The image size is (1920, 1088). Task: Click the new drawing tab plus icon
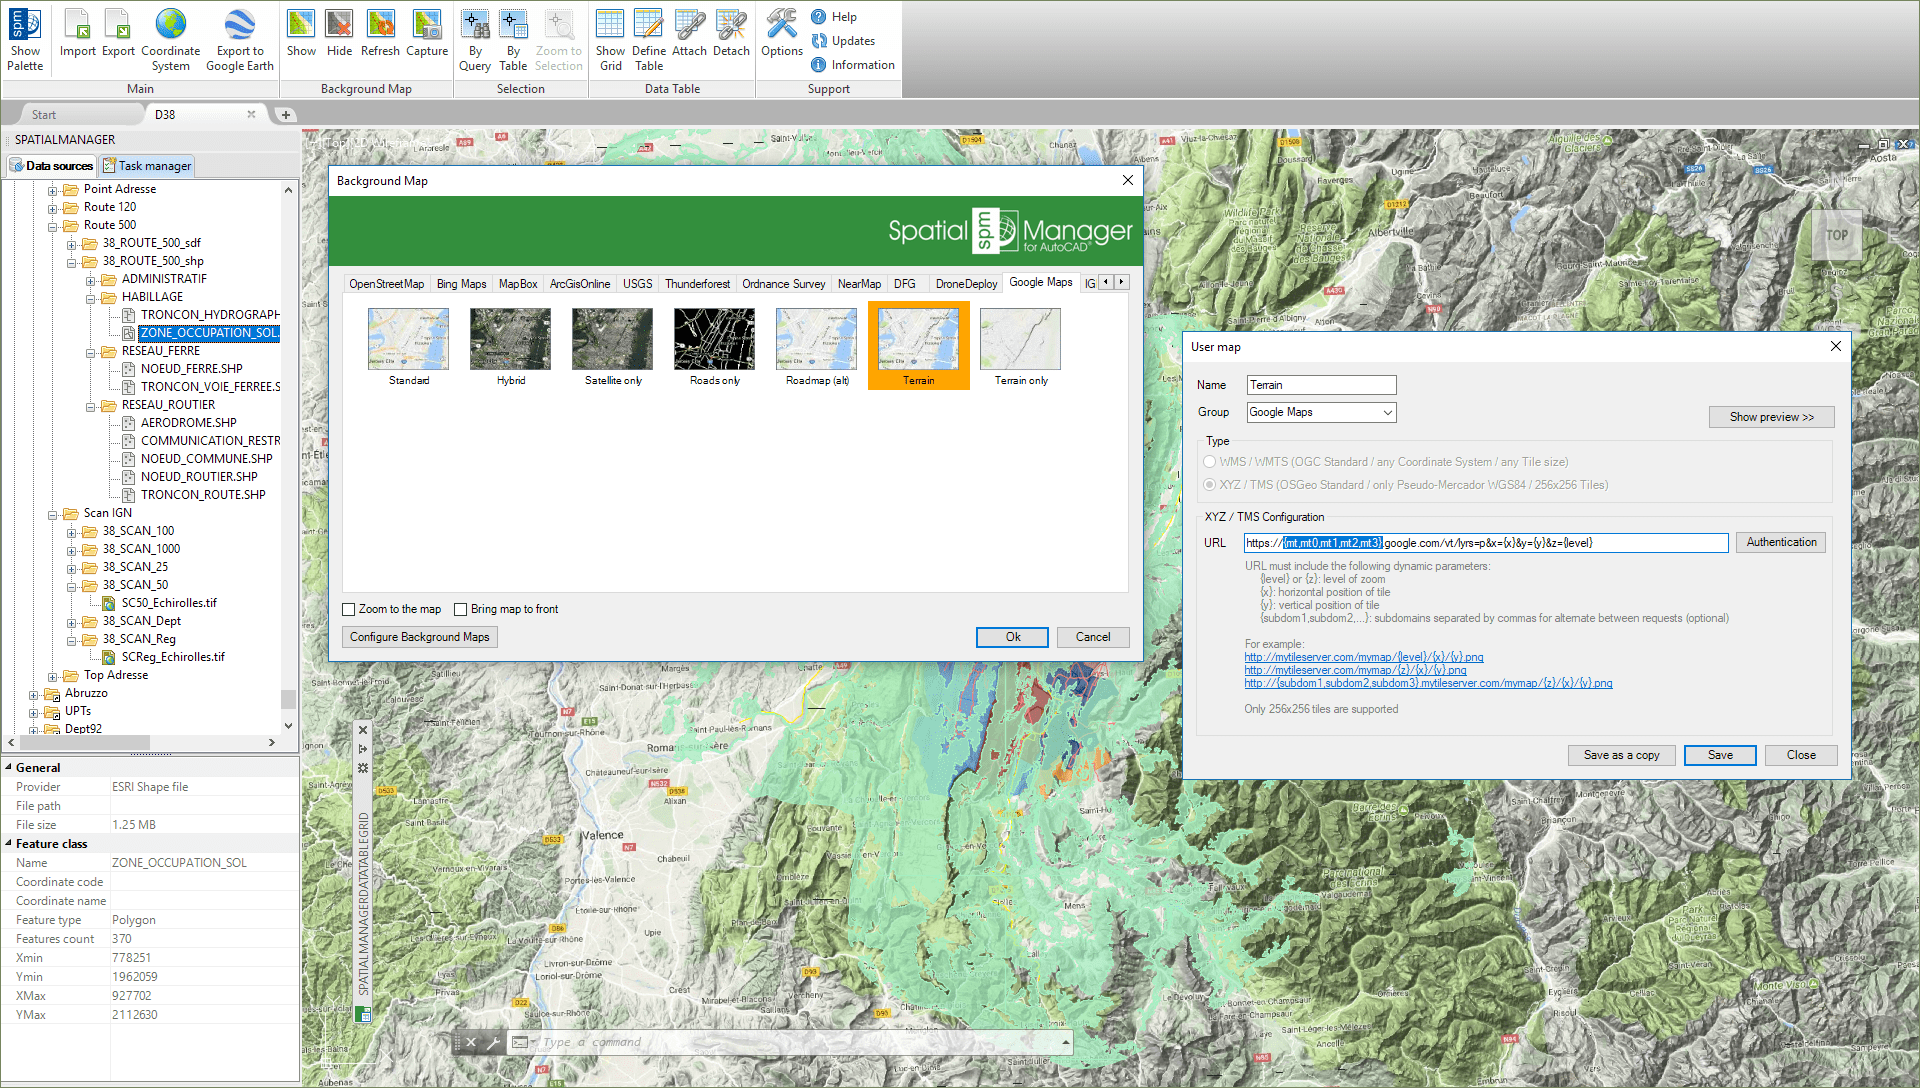286,115
